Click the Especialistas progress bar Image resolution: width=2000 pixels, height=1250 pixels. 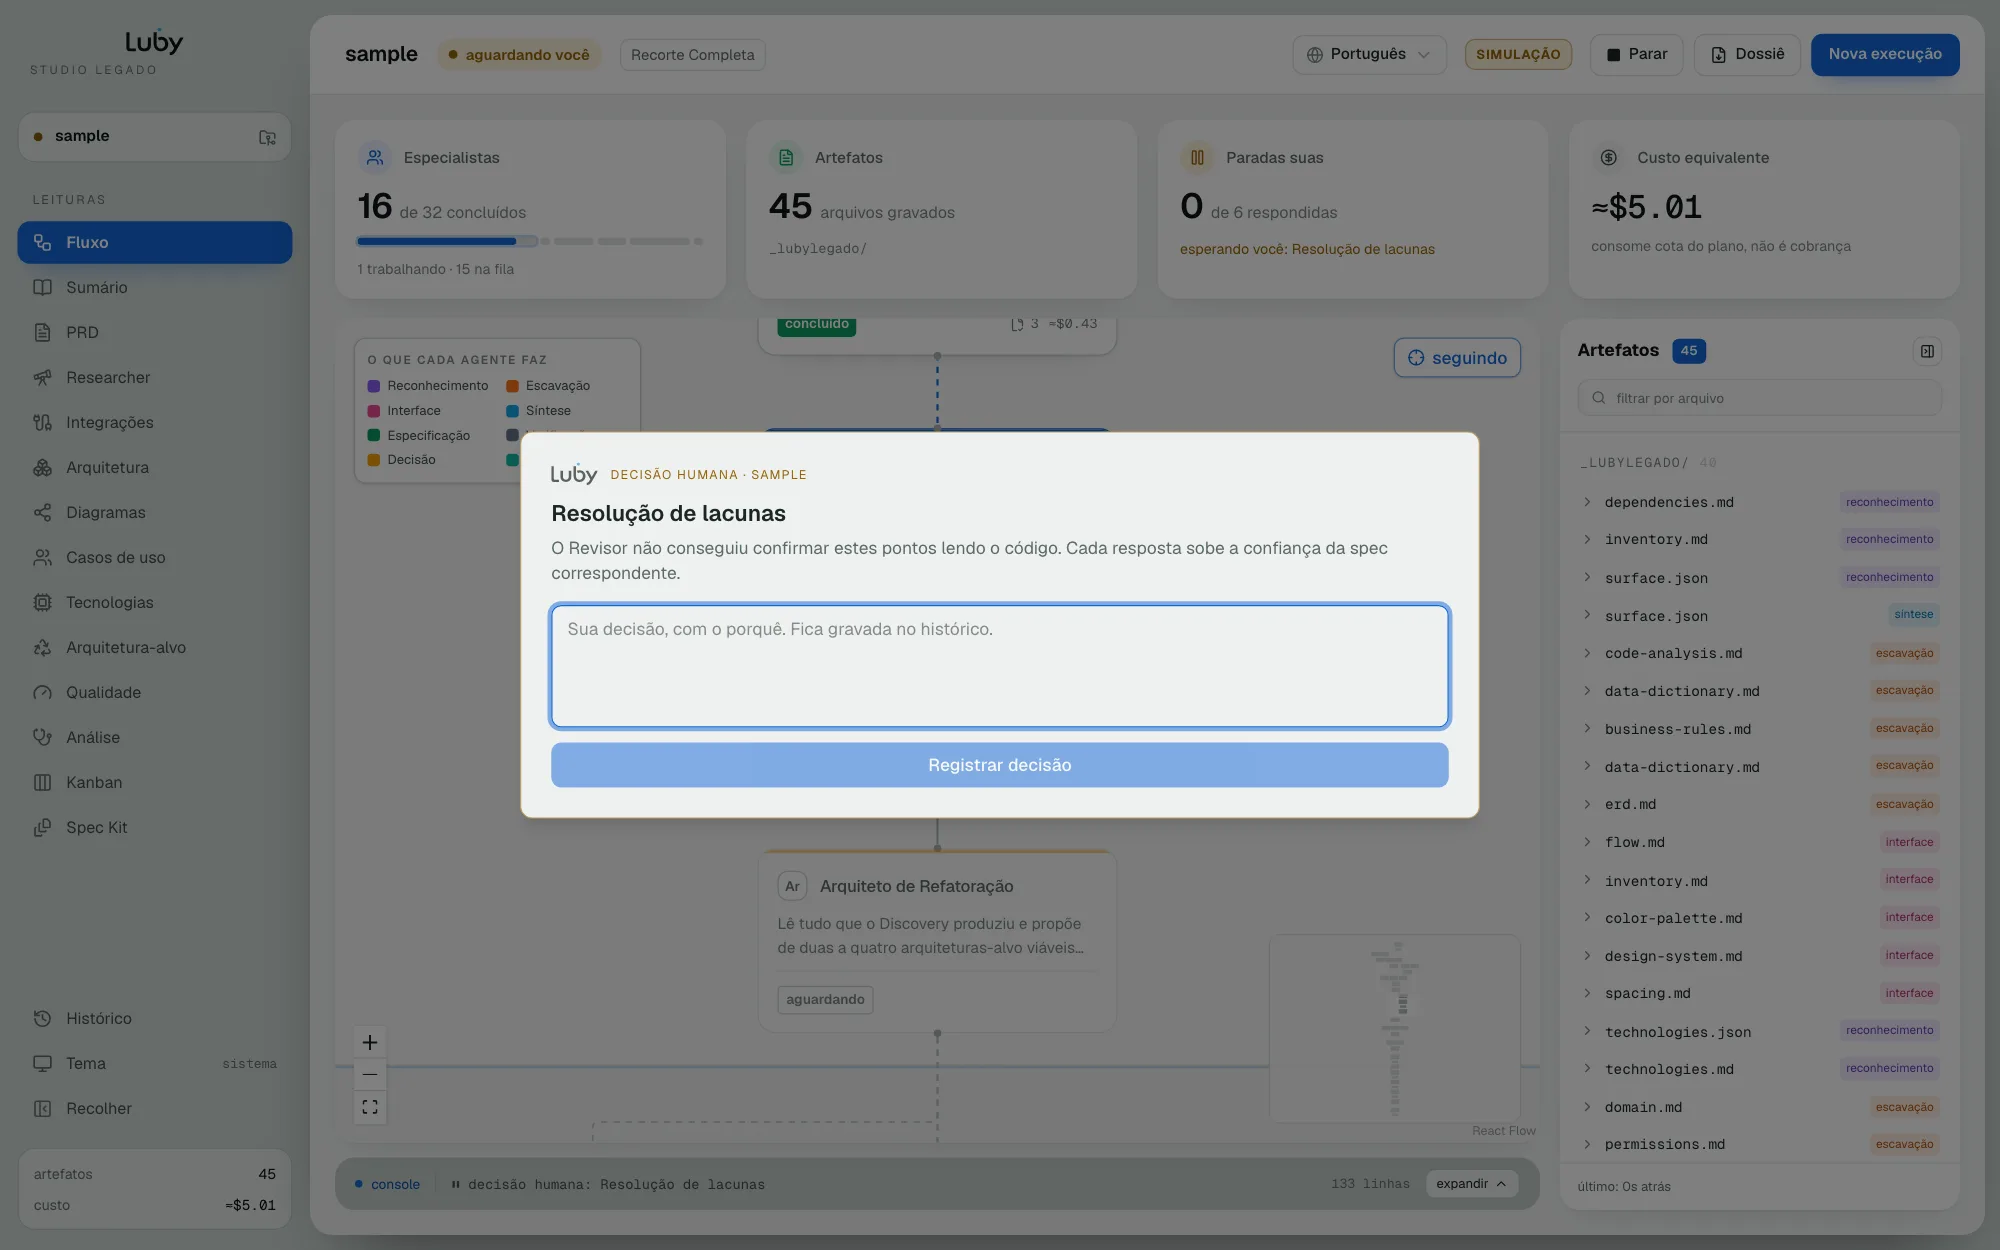[x=530, y=241]
